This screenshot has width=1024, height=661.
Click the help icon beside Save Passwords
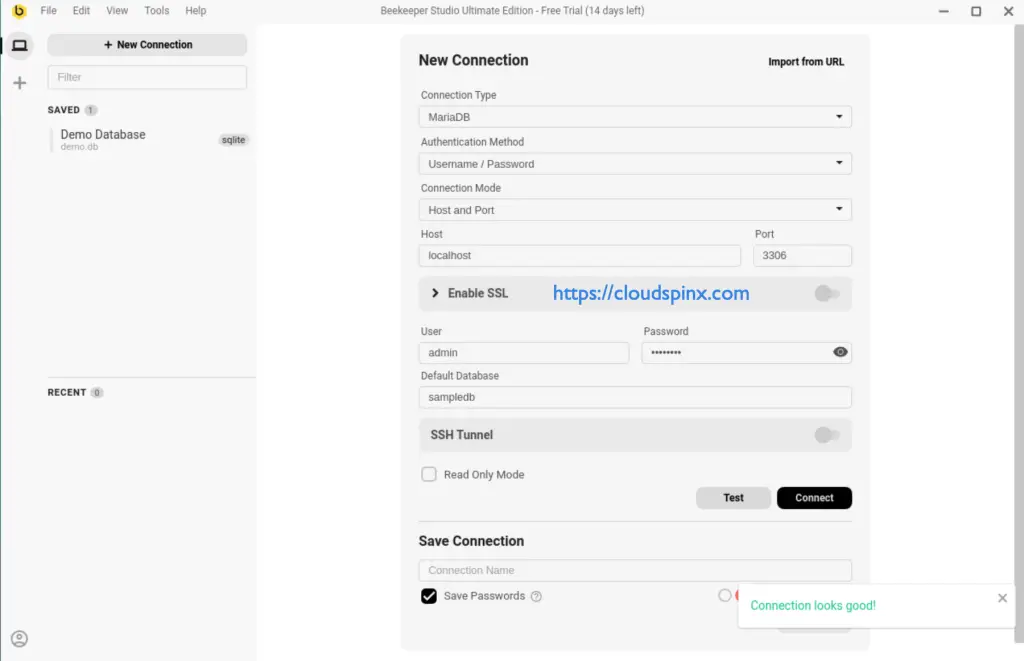click(x=536, y=596)
